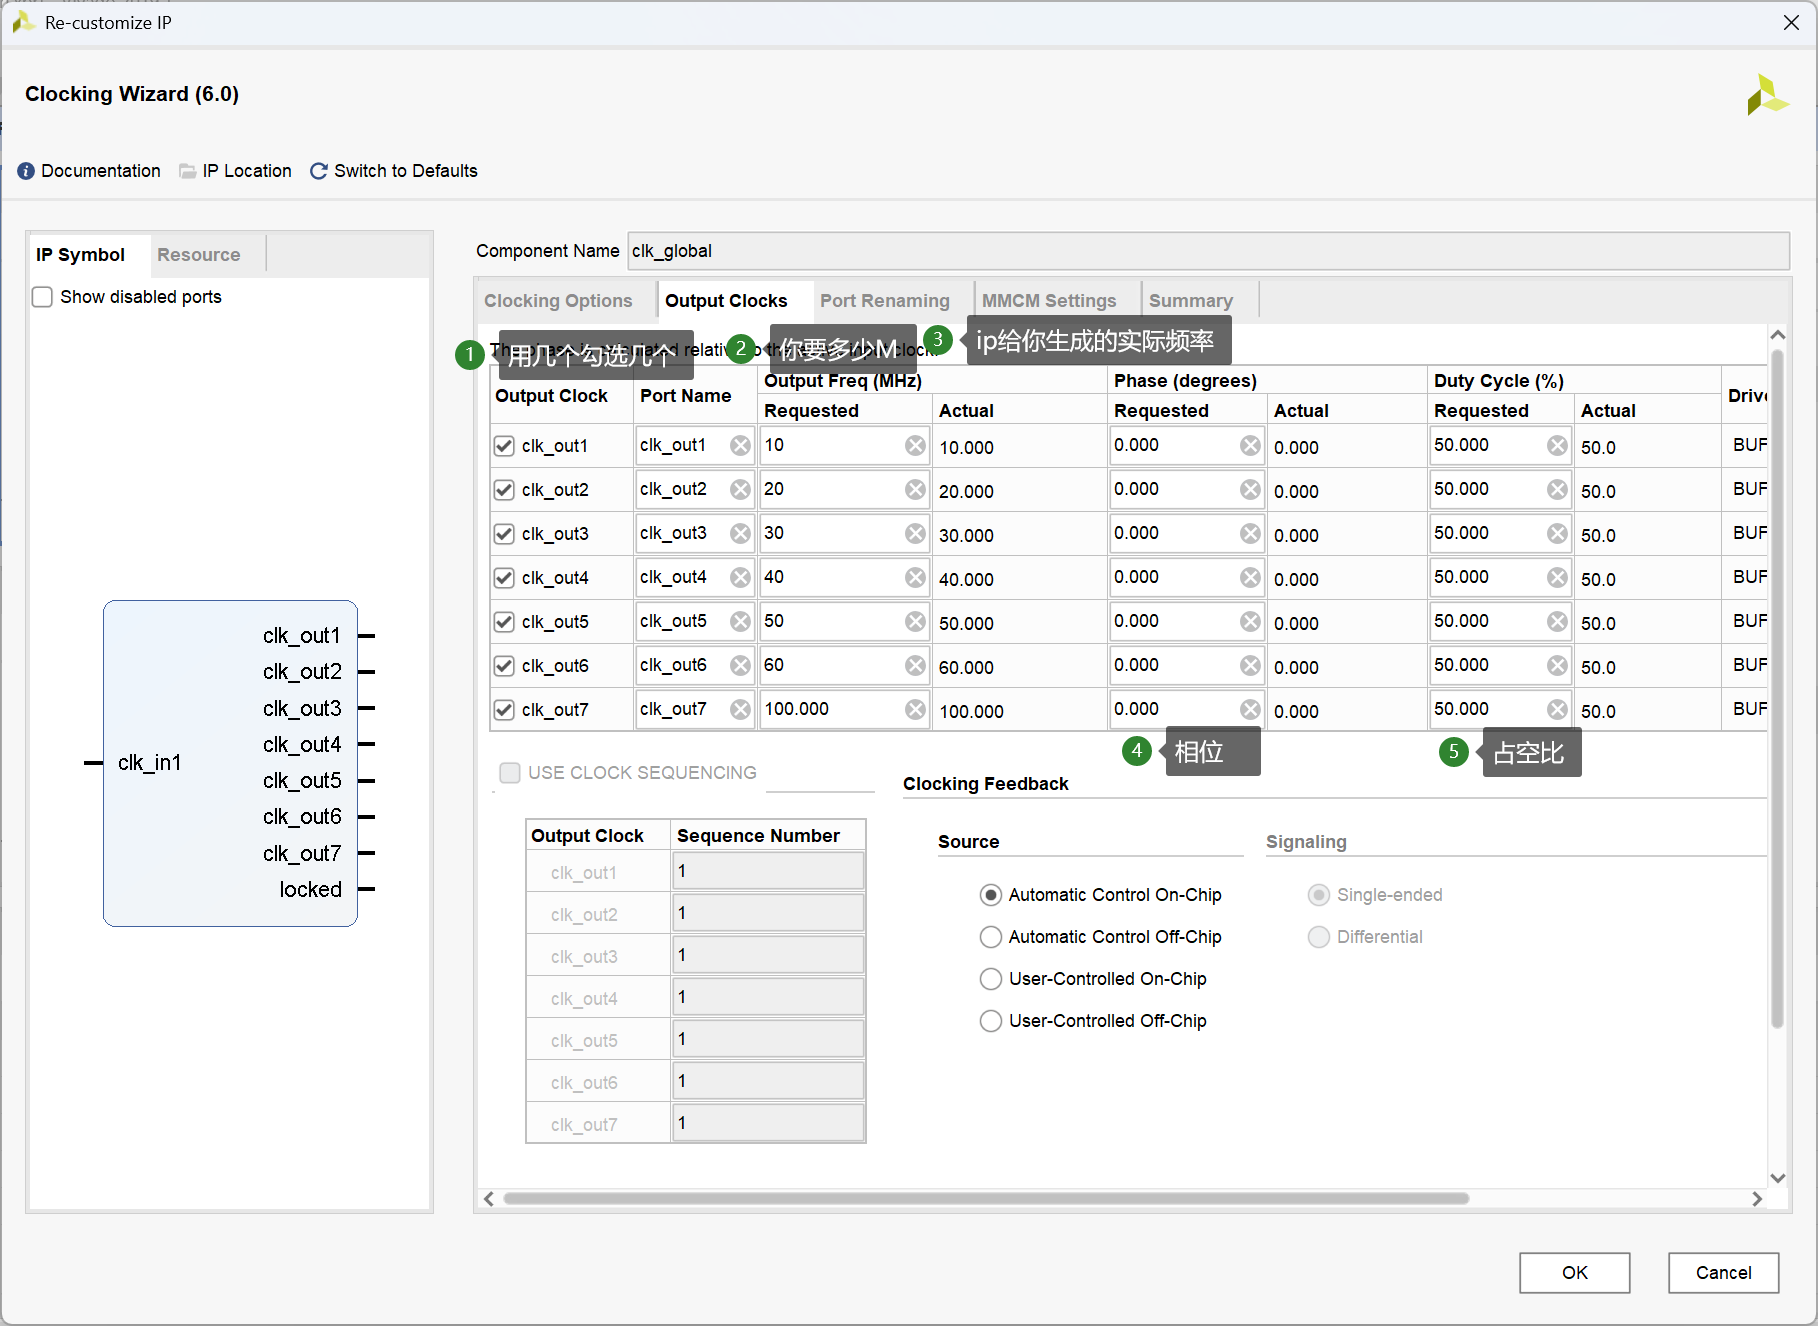This screenshot has width=1818, height=1326.
Task: Click the Component Name field
Action: point(1208,251)
